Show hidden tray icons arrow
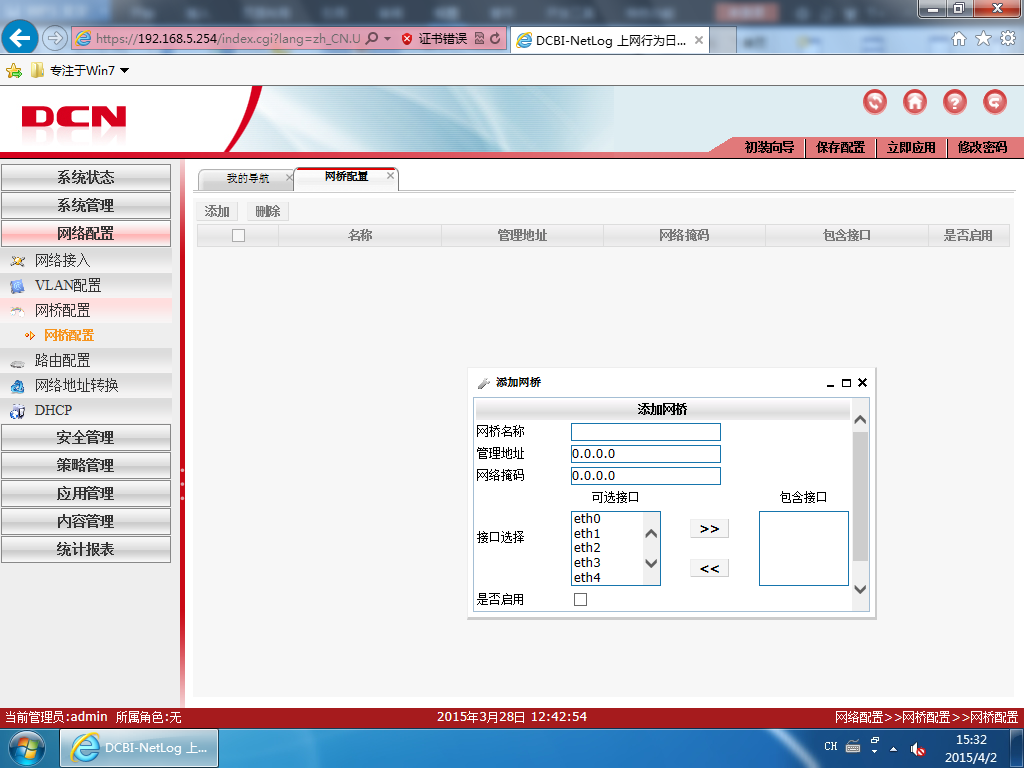The height and width of the screenshot is (768, 1024). pos(893,748)
